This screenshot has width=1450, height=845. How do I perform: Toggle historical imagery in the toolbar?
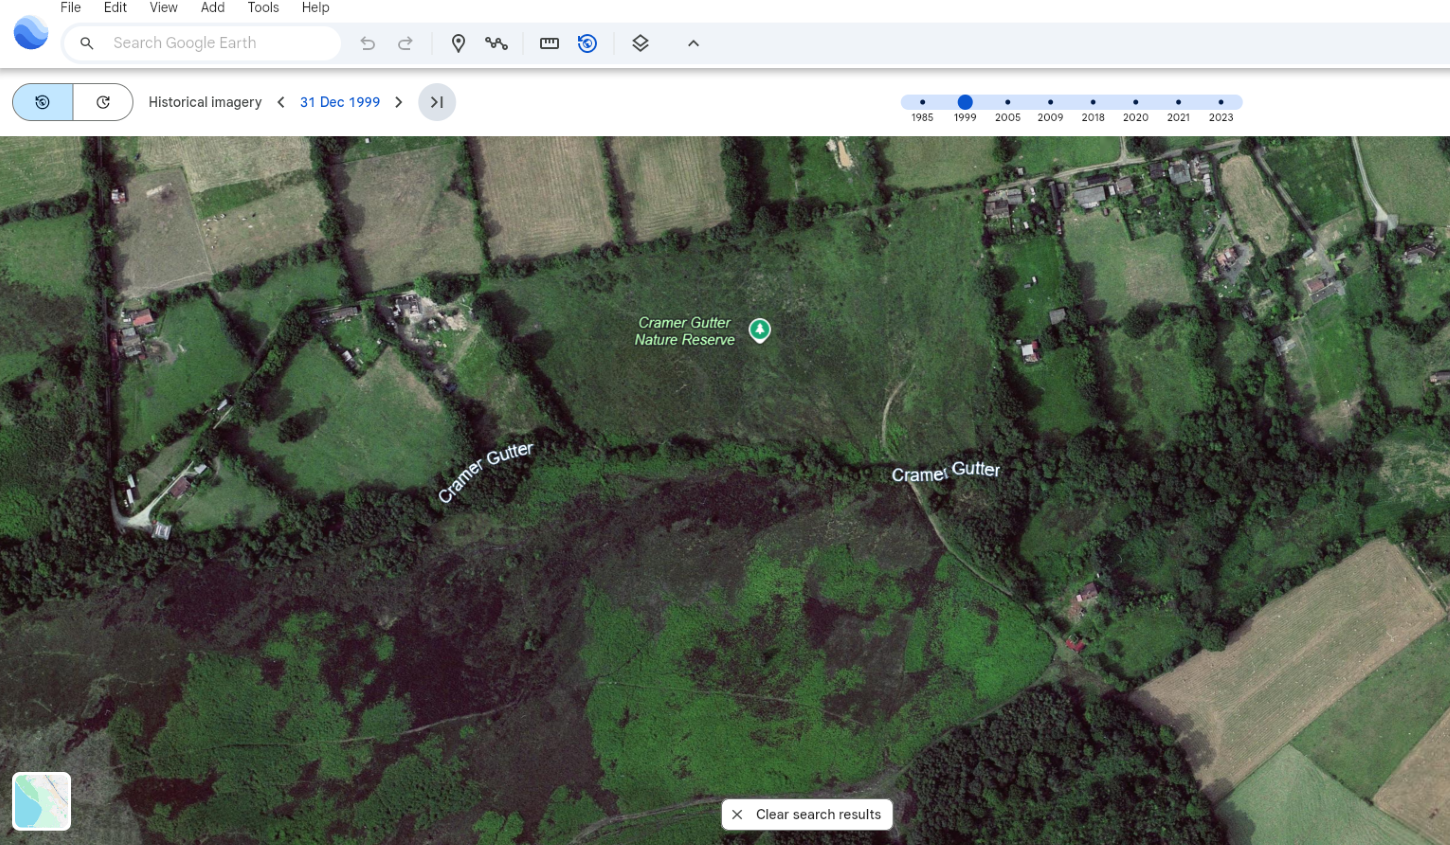[x=587, y=43]
